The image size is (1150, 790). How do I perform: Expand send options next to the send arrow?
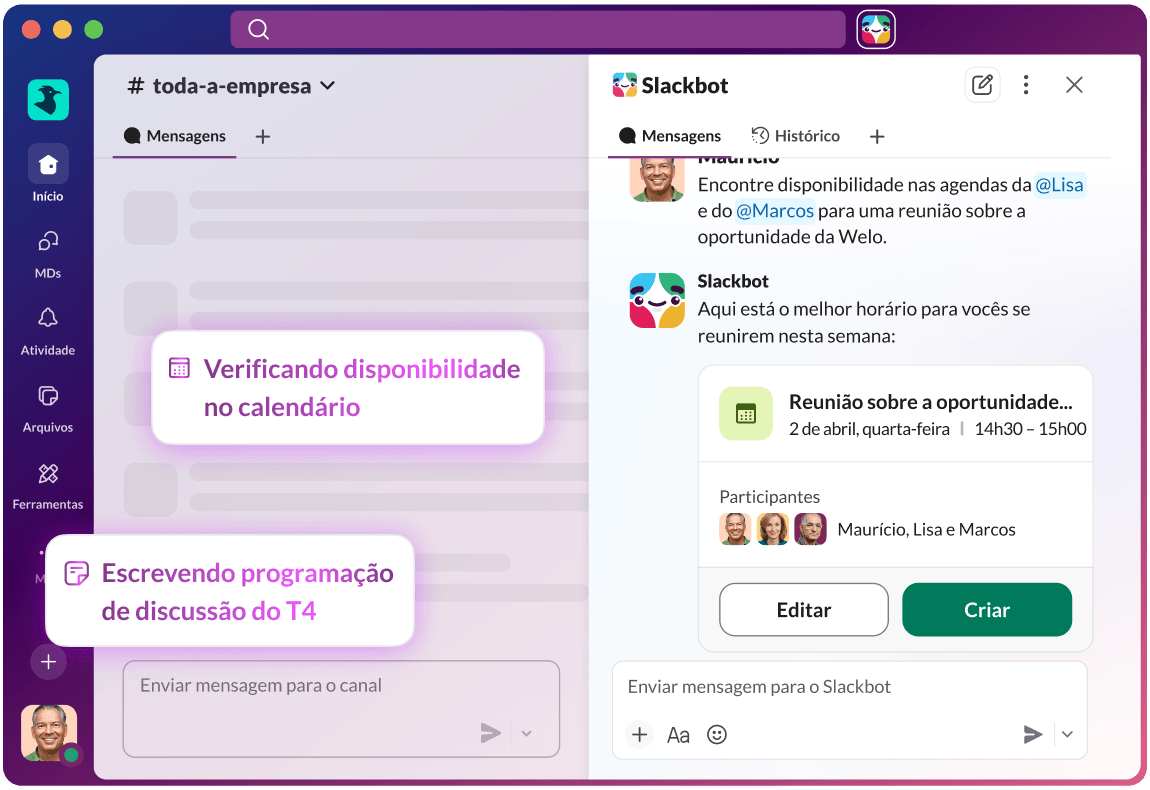1067,734
